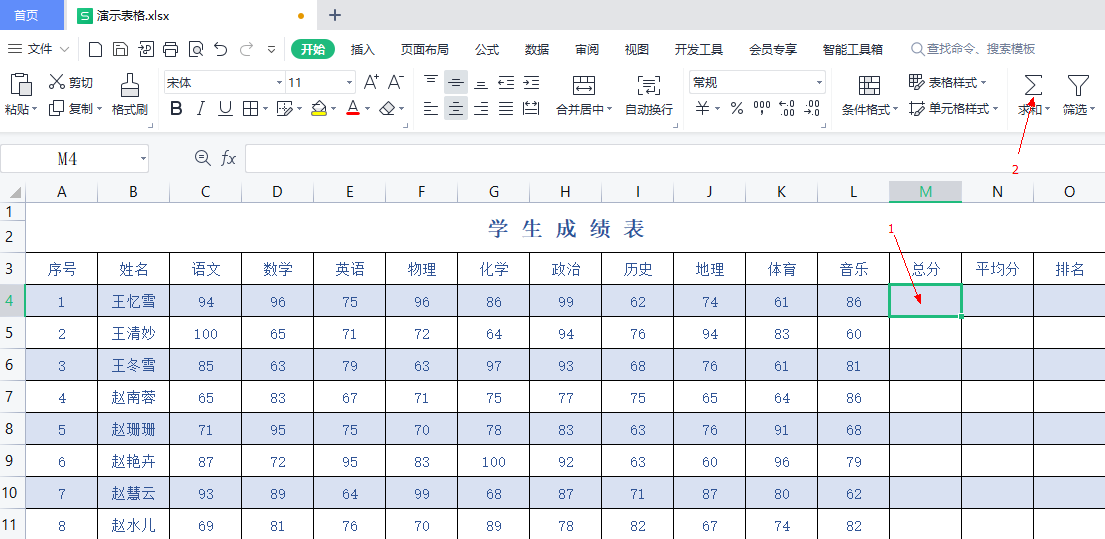The image size is (1105, 539).
Task: Apply the Format Painter (格式刷)
Action: coord(130,94)
